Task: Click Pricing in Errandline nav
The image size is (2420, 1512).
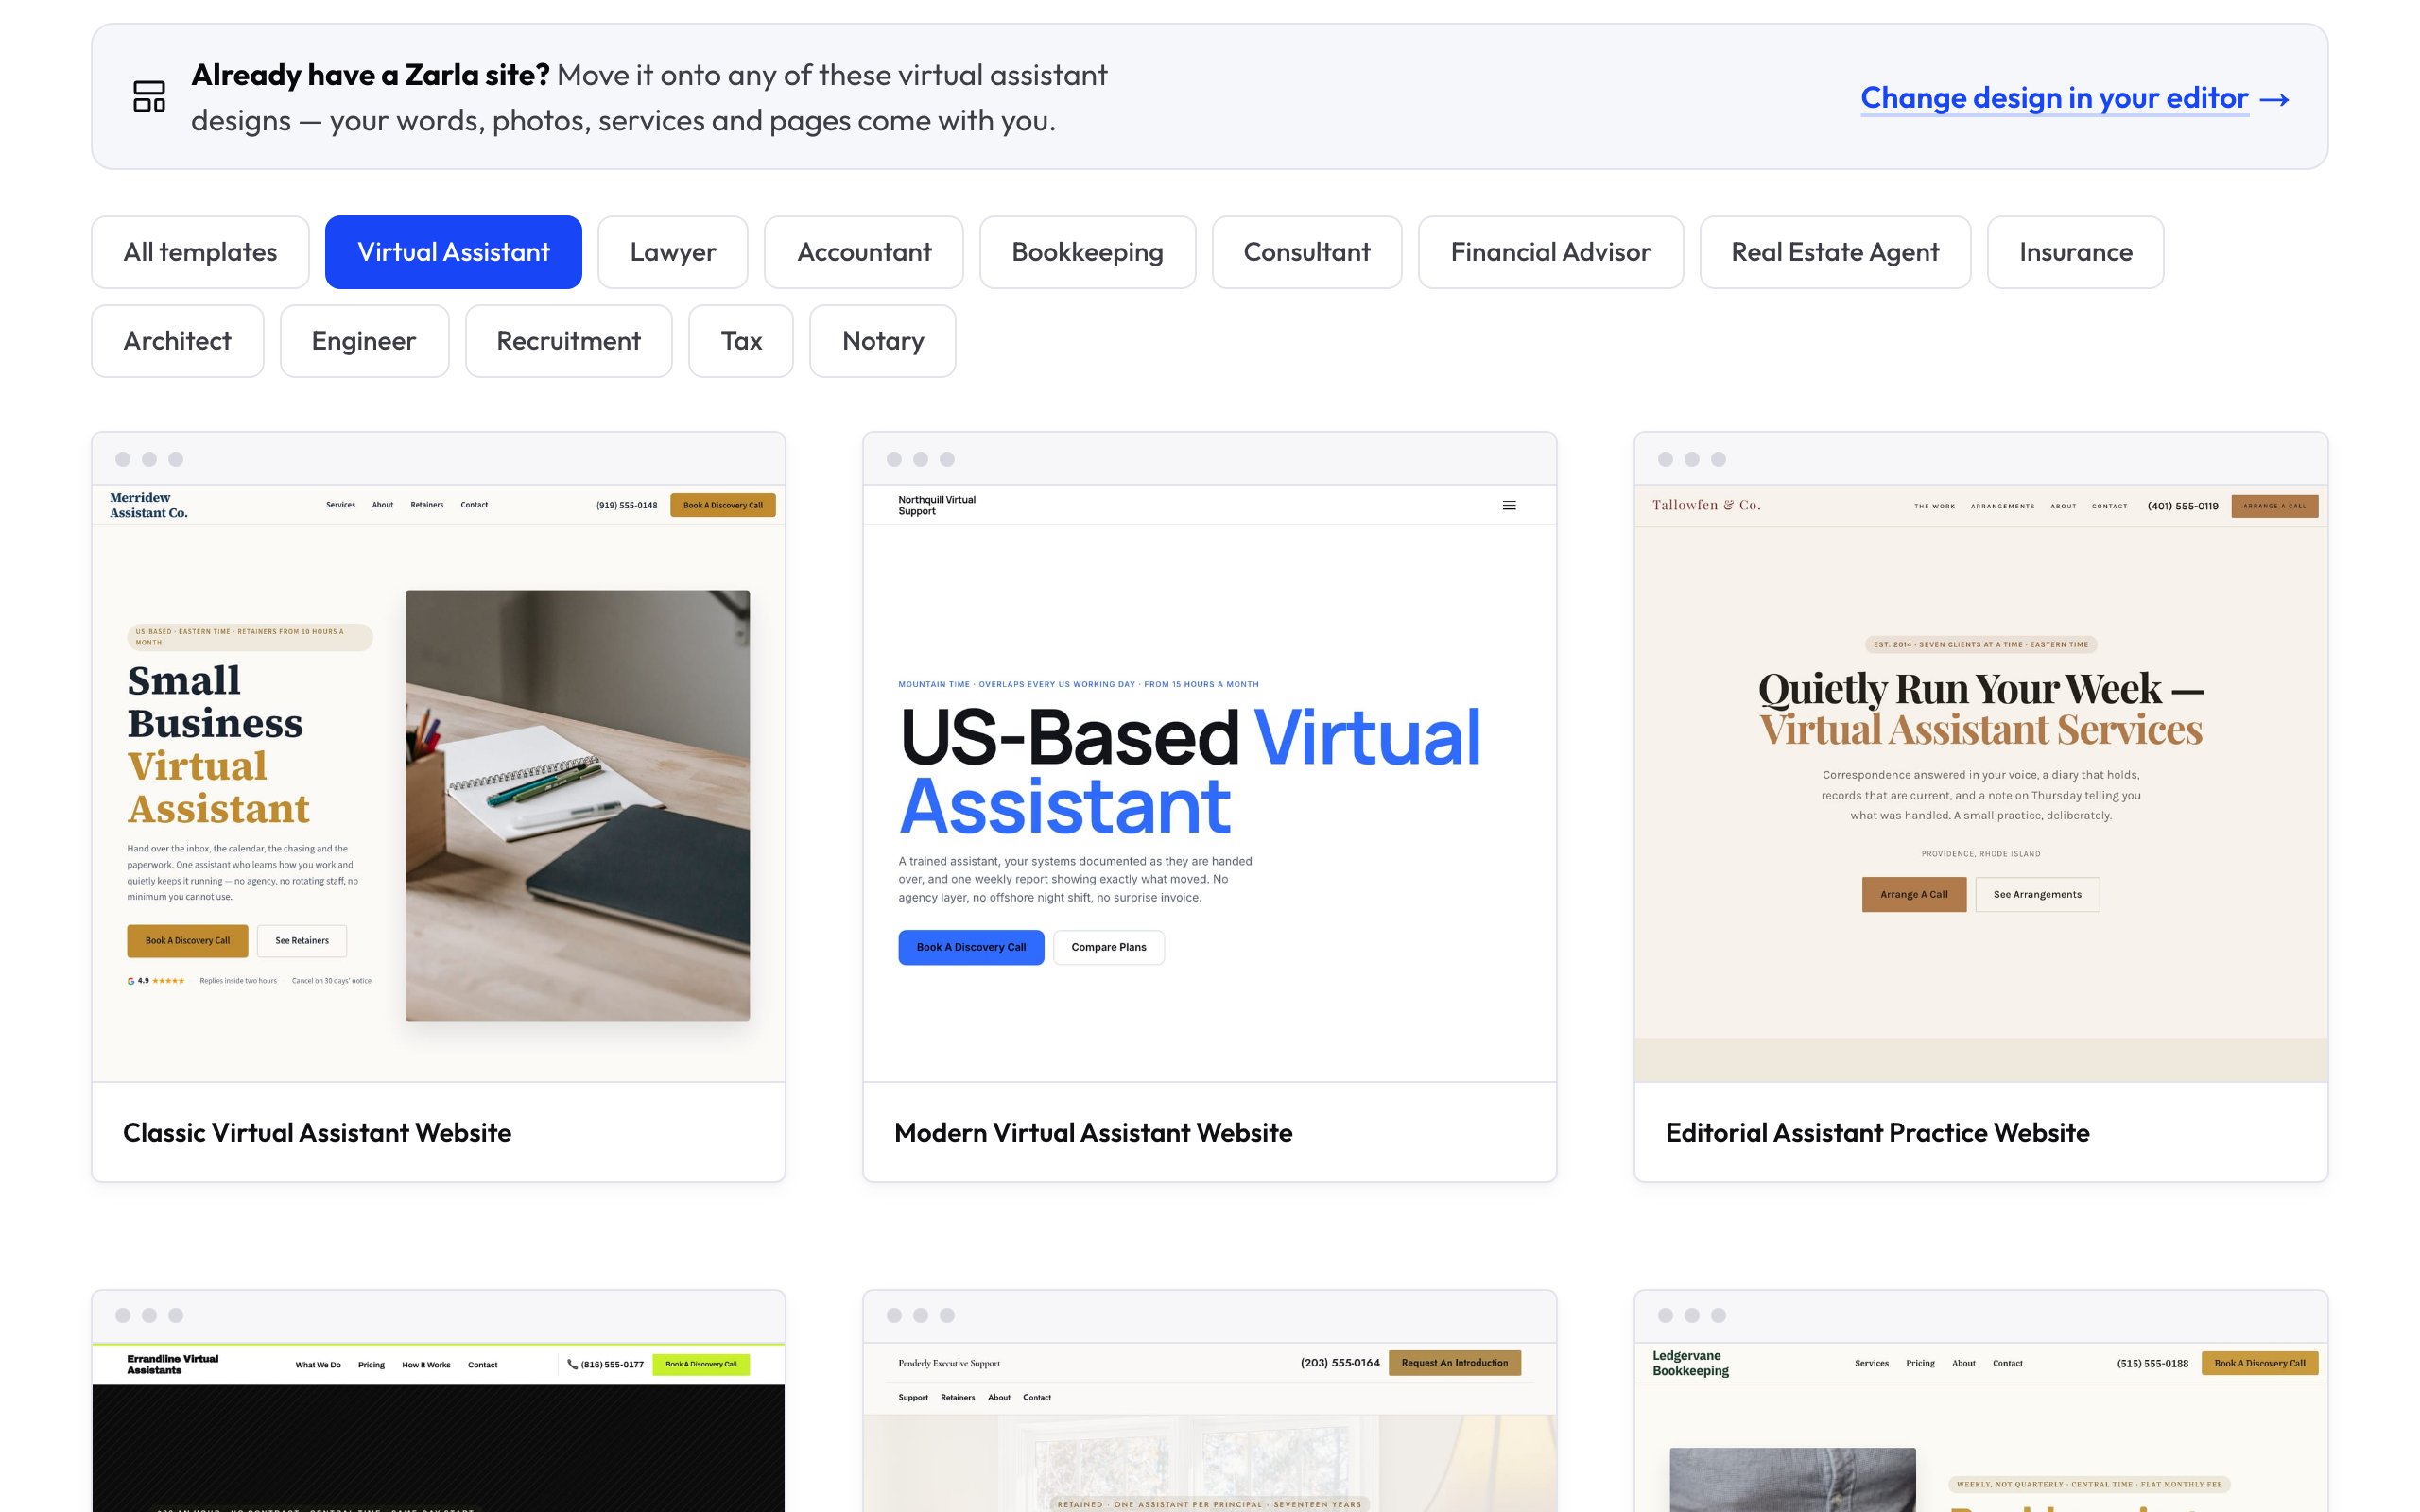Action: pos(371,1365)
